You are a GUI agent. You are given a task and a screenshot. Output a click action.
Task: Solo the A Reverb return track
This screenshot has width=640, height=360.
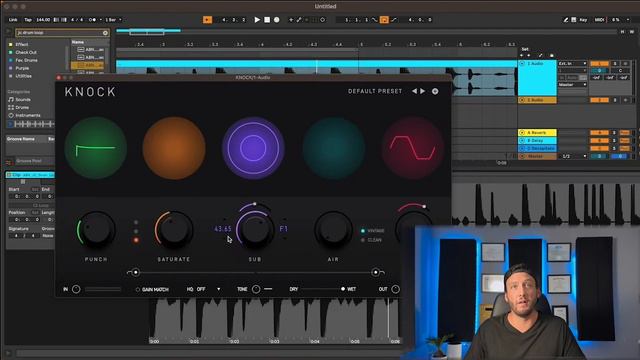point(615,133)
